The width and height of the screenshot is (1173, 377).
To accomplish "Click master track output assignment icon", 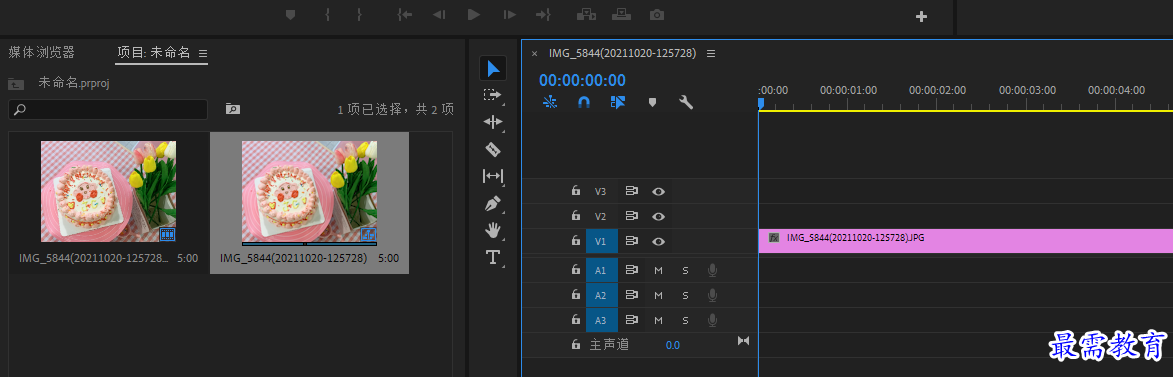I will pos(743,341).
